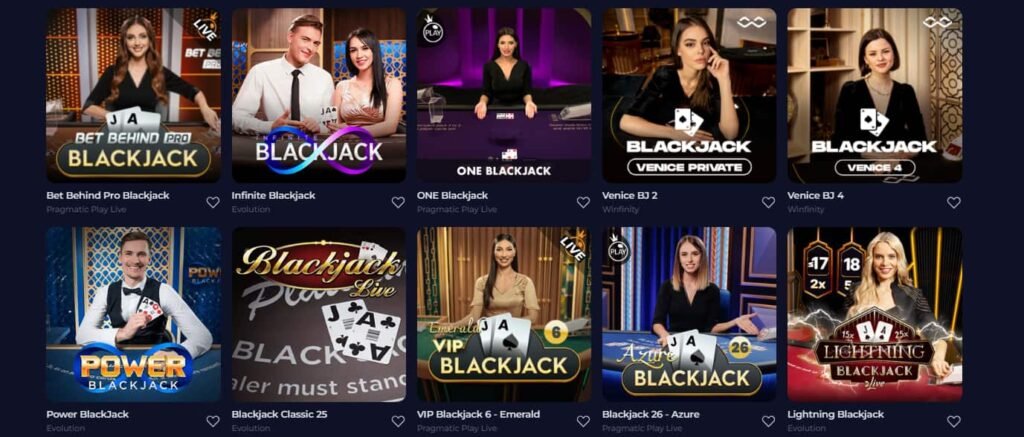Viewport: 1024px width, 437px height.
Task: Select Lightning Blackjack Live thumbnail
Action: pyautogui.click(x=874, y=314)
